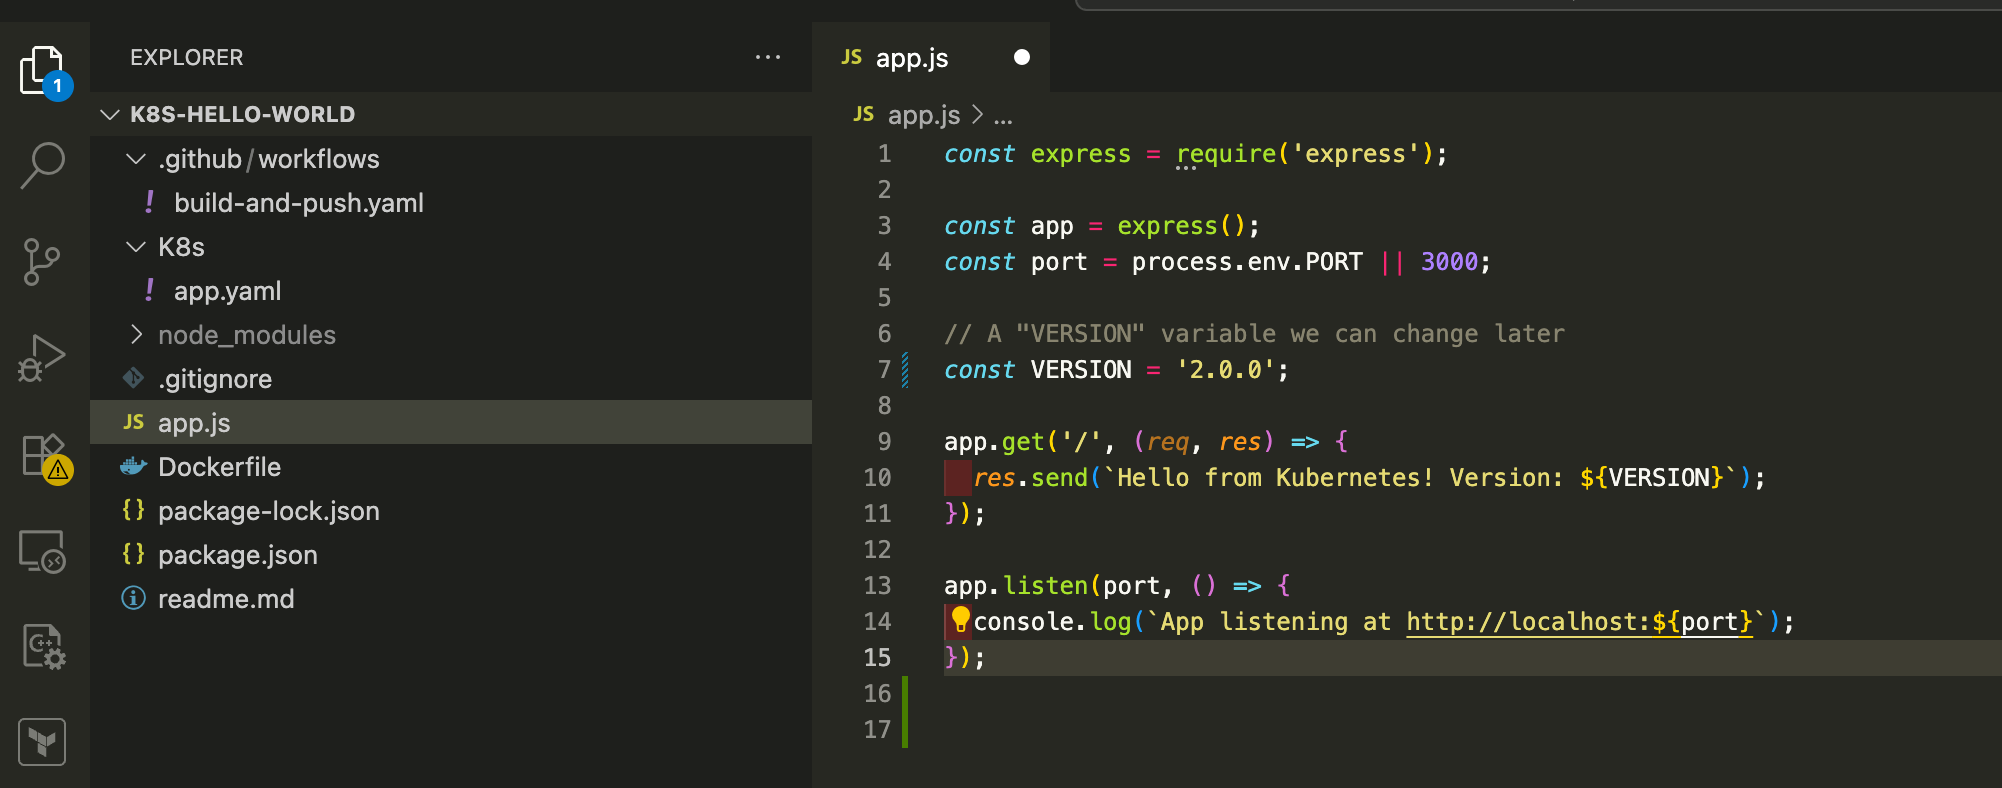Open the Explorer view in activity bar

42,70
